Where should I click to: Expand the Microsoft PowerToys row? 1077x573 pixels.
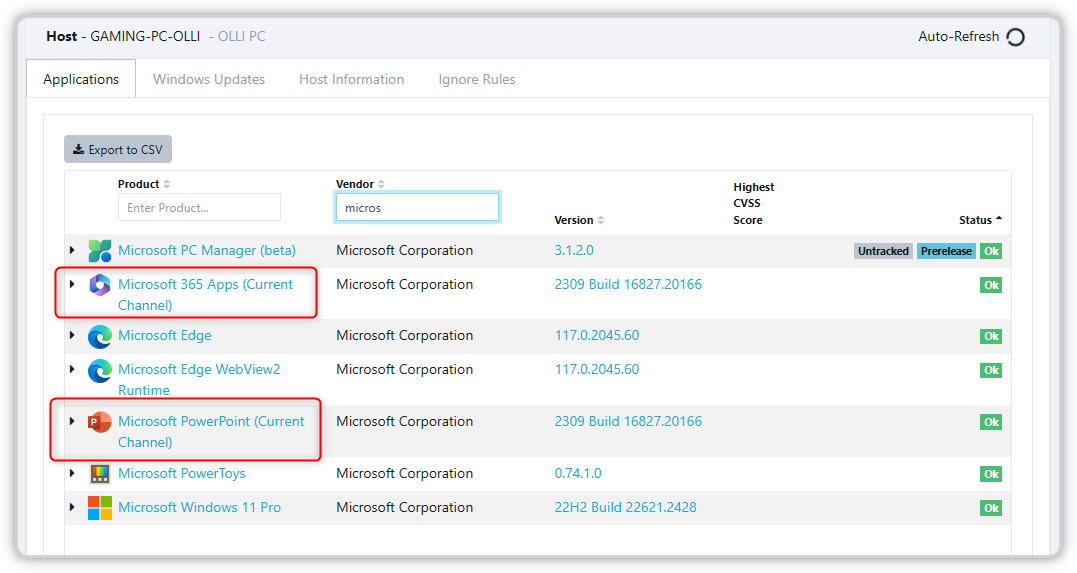click(71, 473)
